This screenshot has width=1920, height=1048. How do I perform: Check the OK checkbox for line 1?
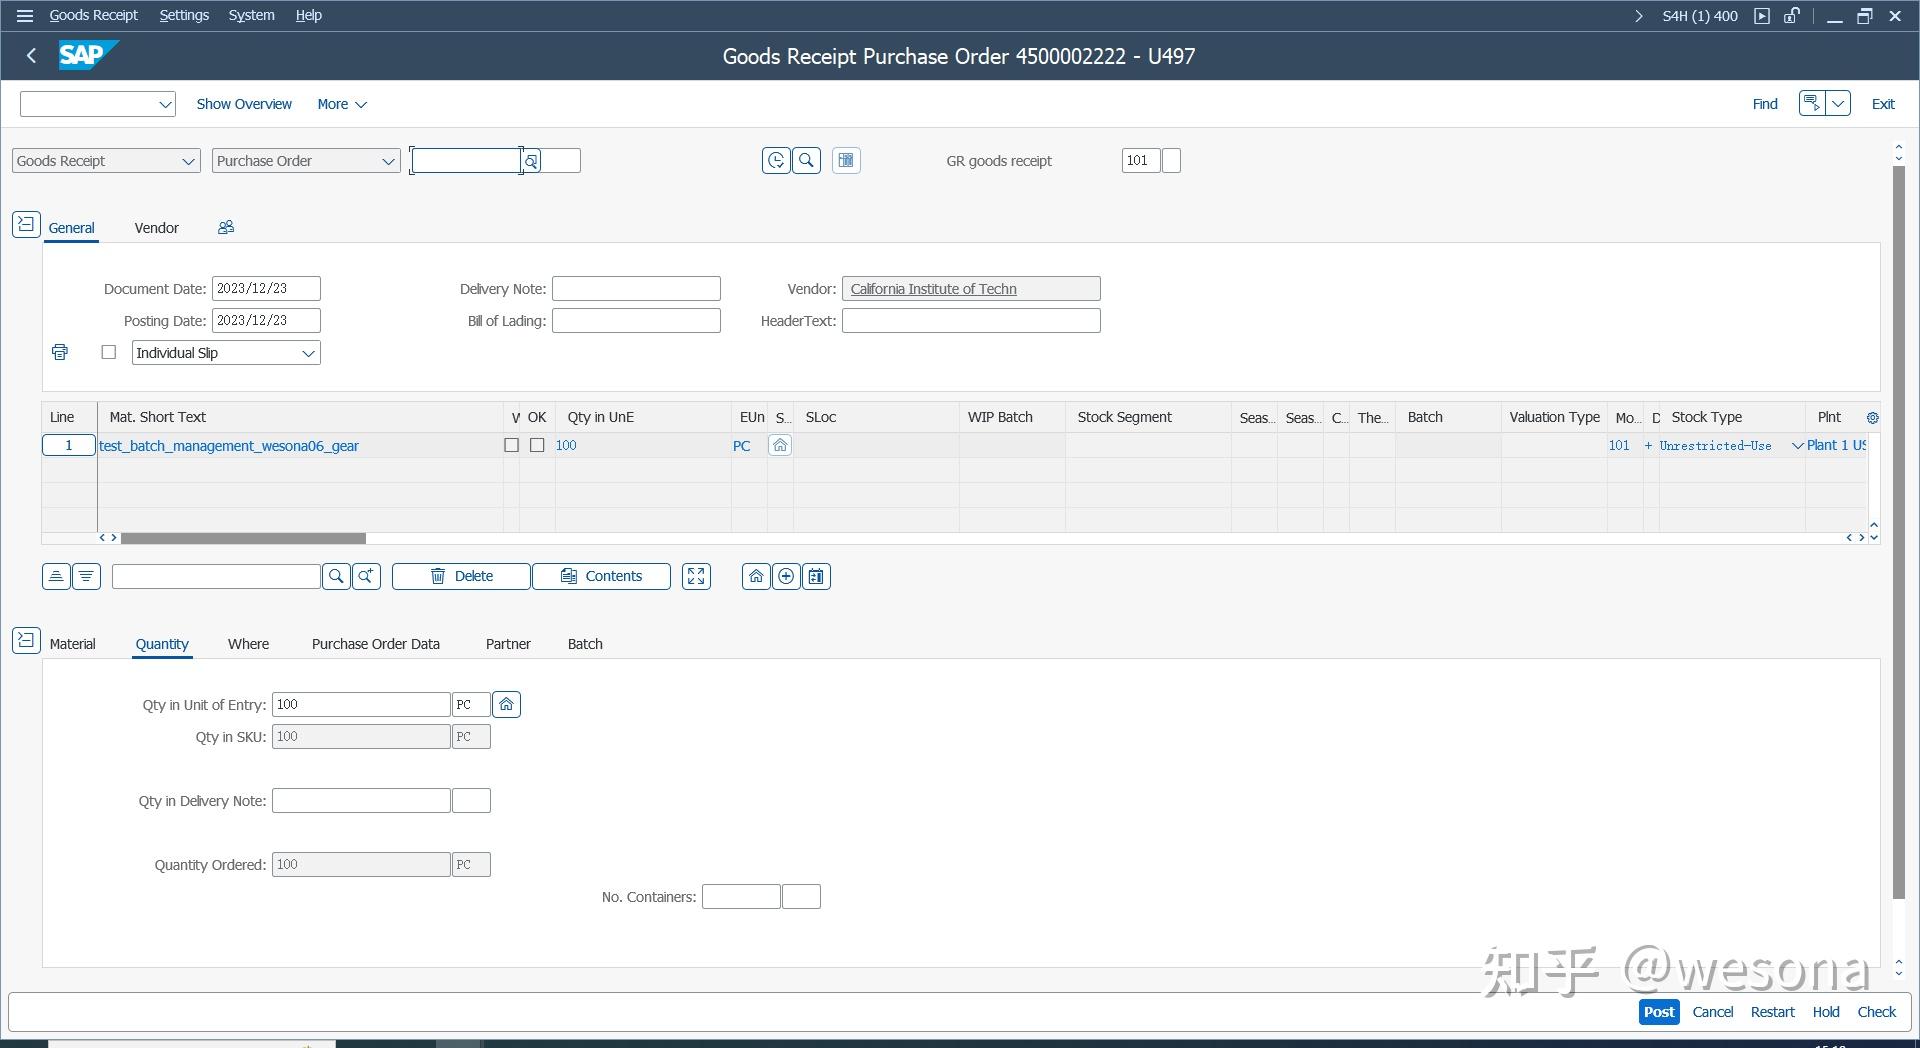tap(537, 445)
